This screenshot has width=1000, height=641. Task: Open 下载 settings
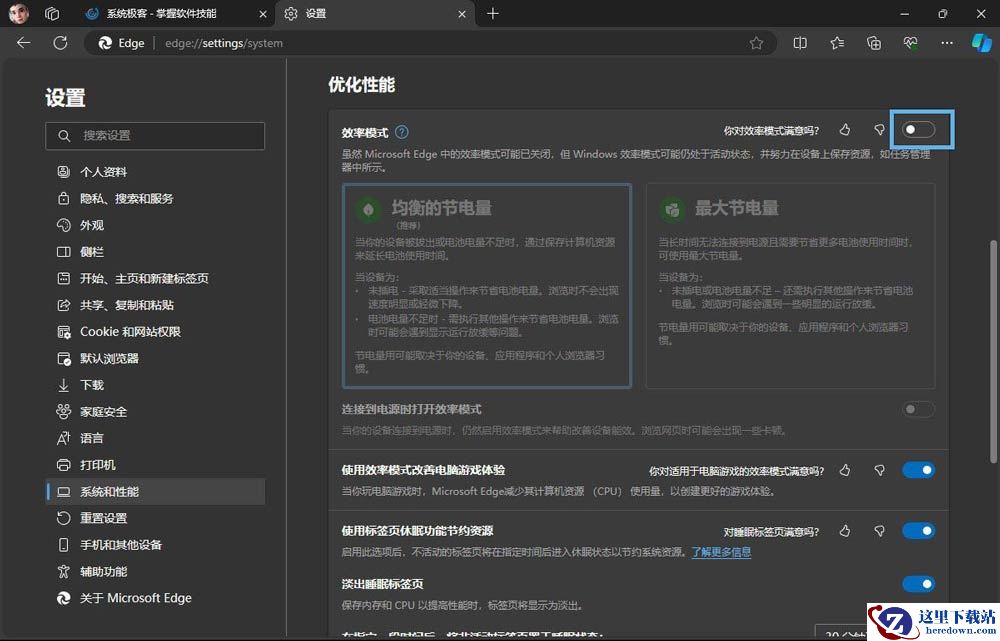[155, 385]
